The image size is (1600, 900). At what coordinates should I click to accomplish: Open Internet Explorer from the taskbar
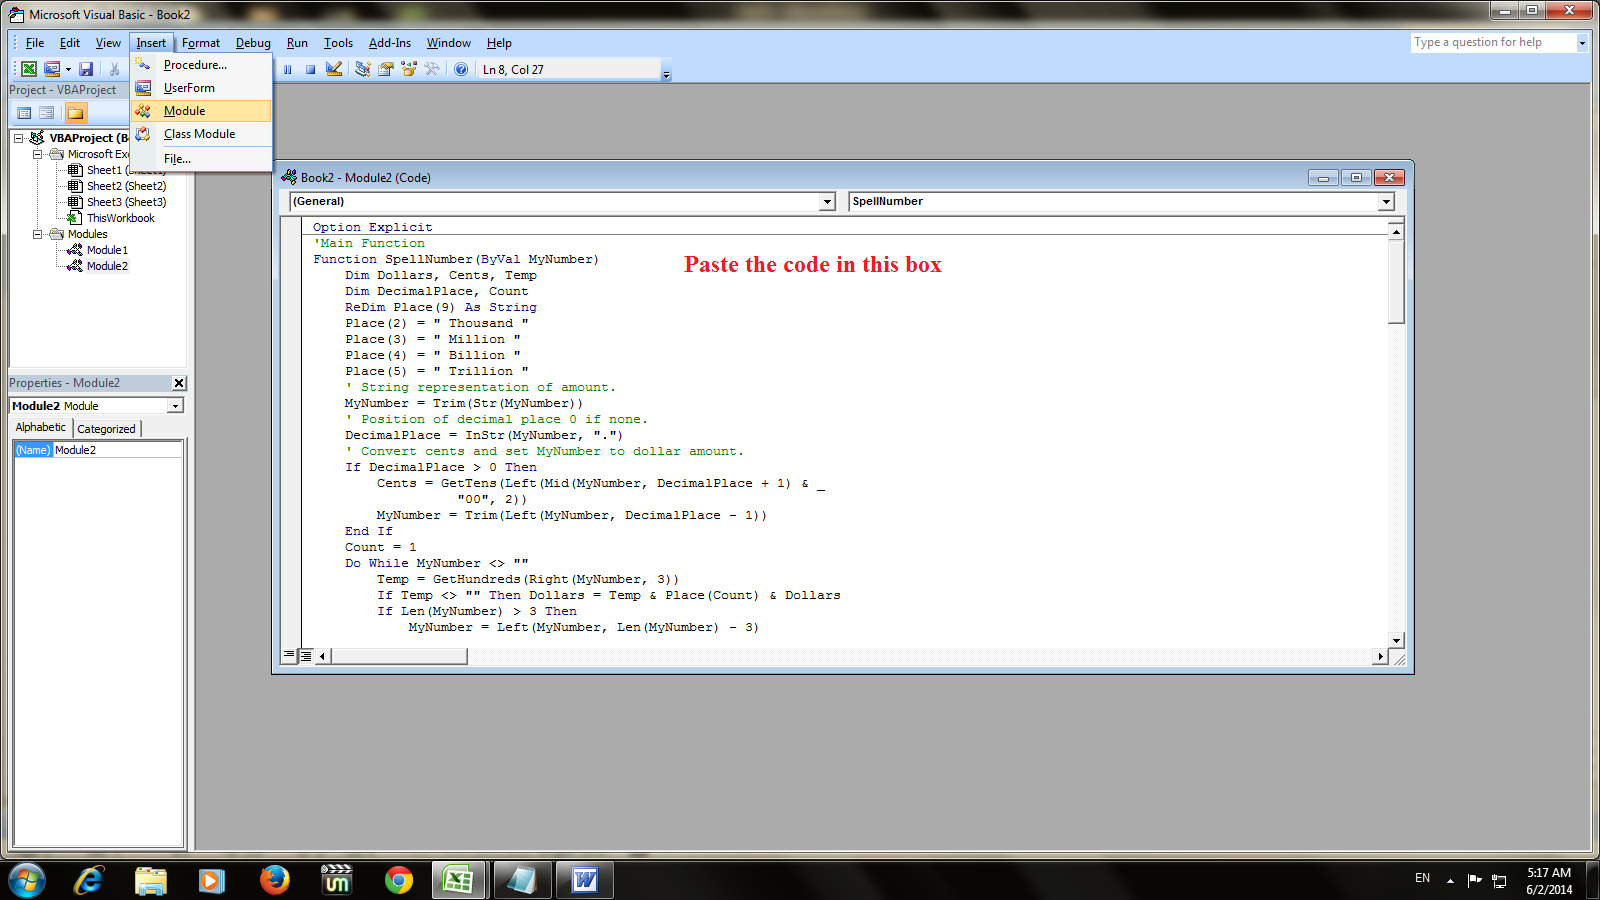coord(89,880)
